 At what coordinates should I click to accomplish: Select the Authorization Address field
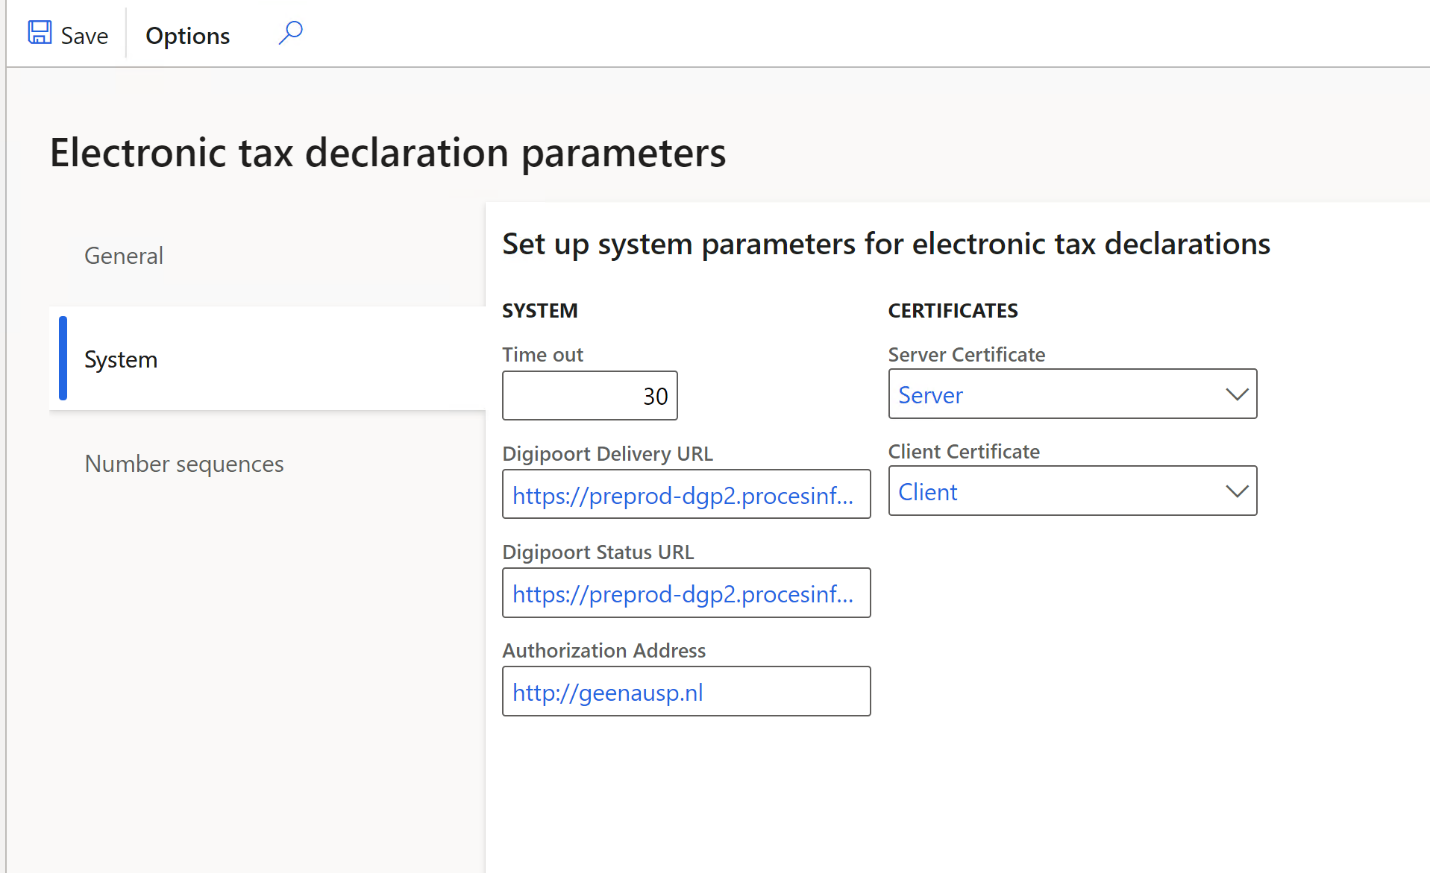coord(686,691)
